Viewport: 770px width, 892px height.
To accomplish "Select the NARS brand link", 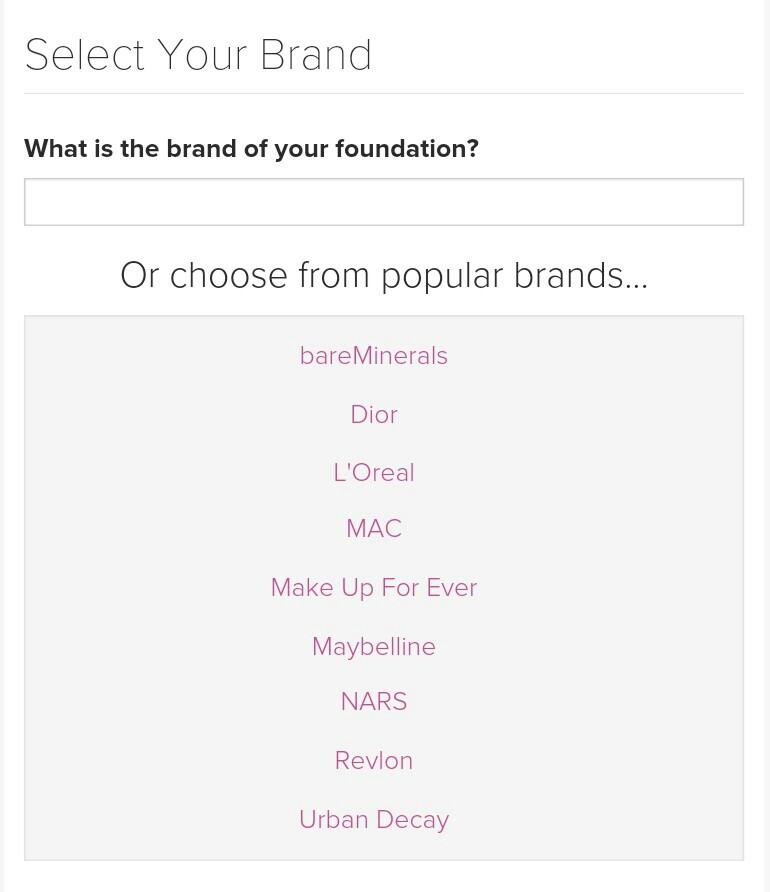I will click(374, 702).
